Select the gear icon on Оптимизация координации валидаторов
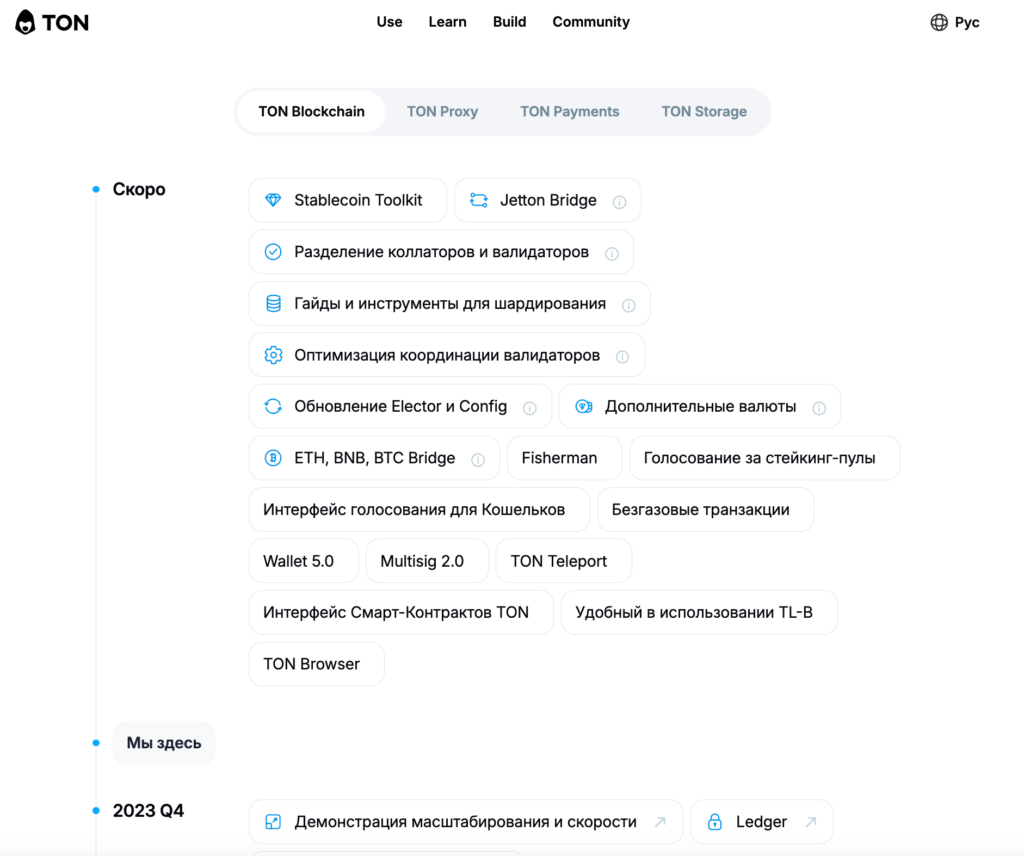 click(x=273, y=355)
